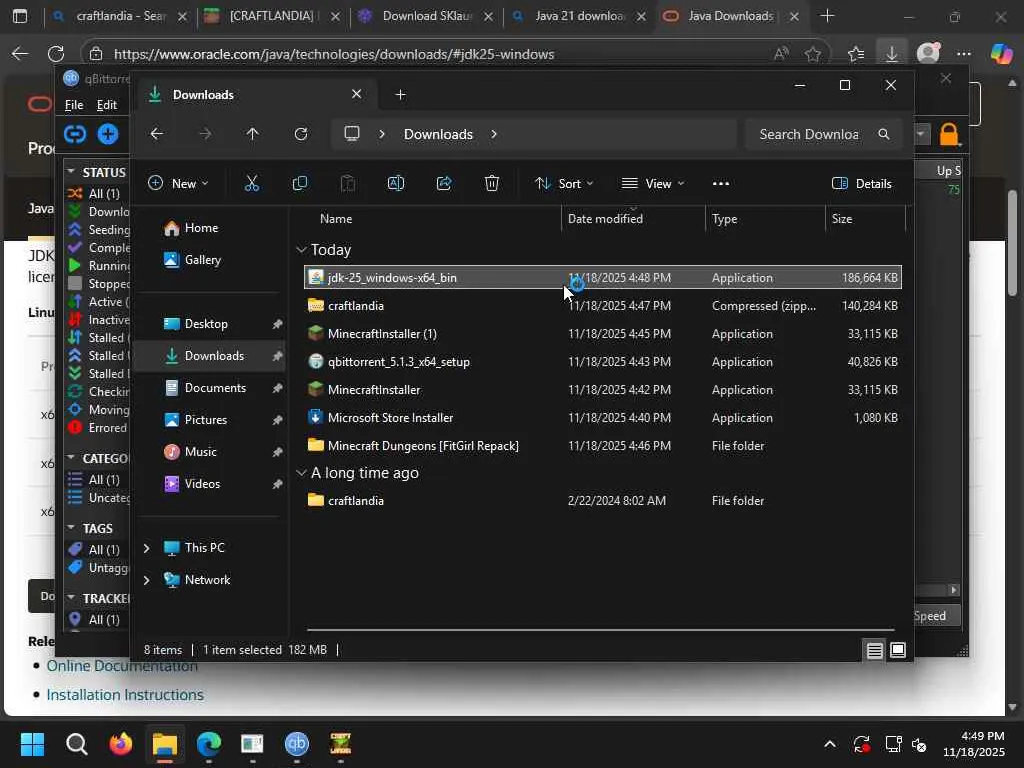Open Firefox from the taskbar

coord(120,744)
